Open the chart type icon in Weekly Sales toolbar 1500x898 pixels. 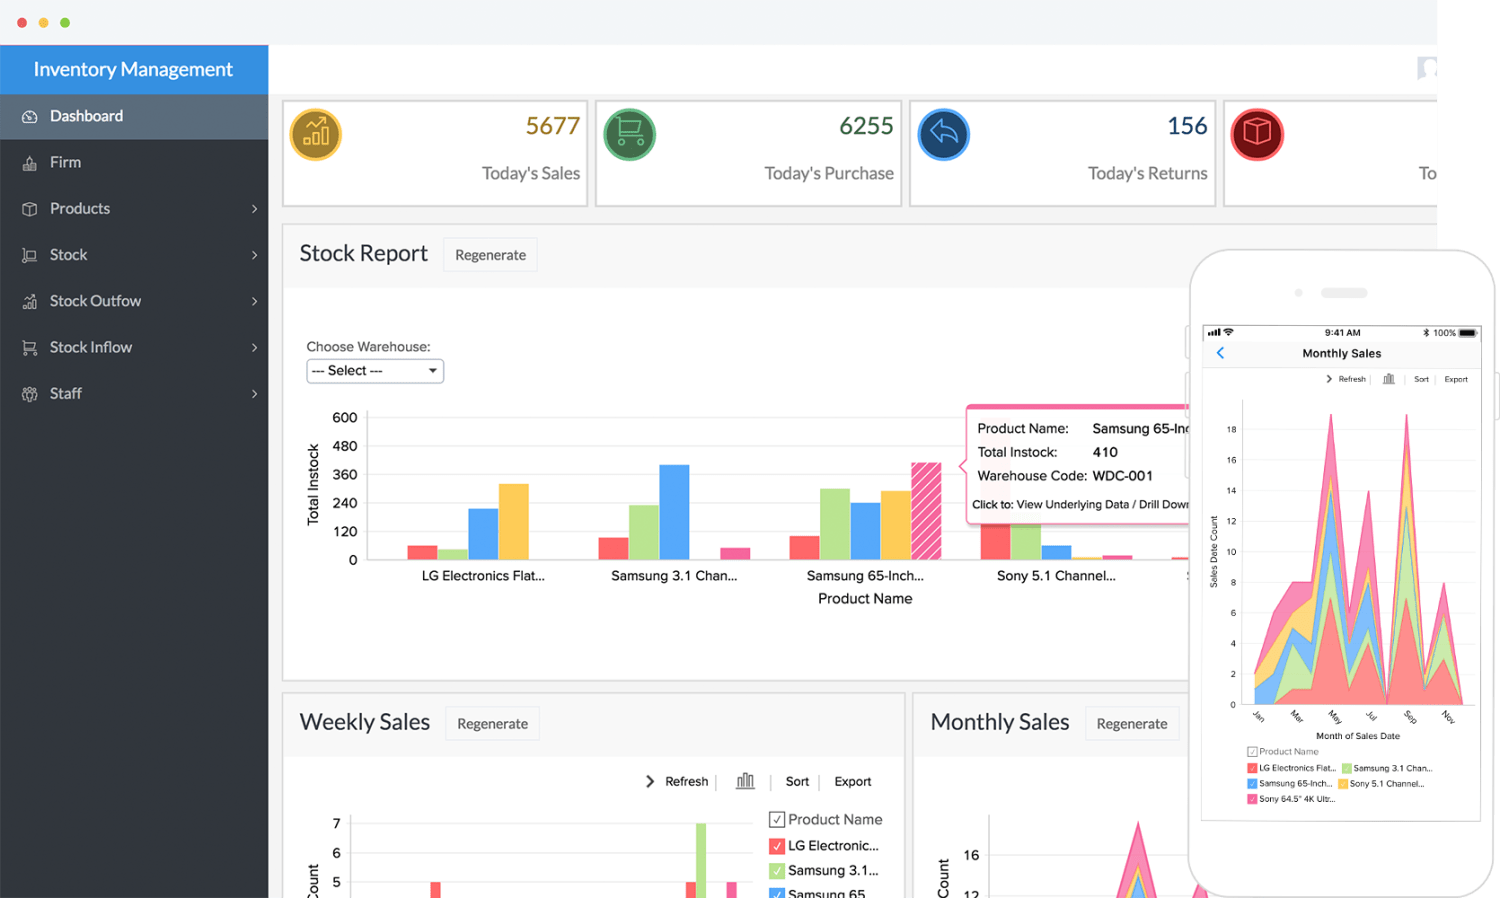coord(744,781)
